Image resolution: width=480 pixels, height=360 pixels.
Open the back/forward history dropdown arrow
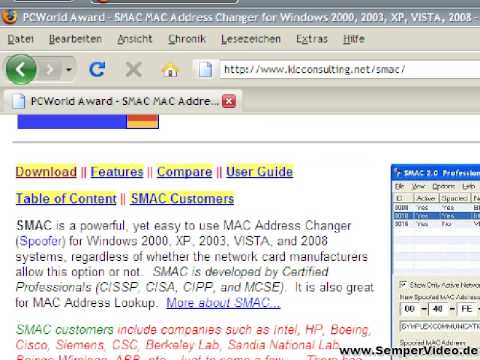[69, 70]
